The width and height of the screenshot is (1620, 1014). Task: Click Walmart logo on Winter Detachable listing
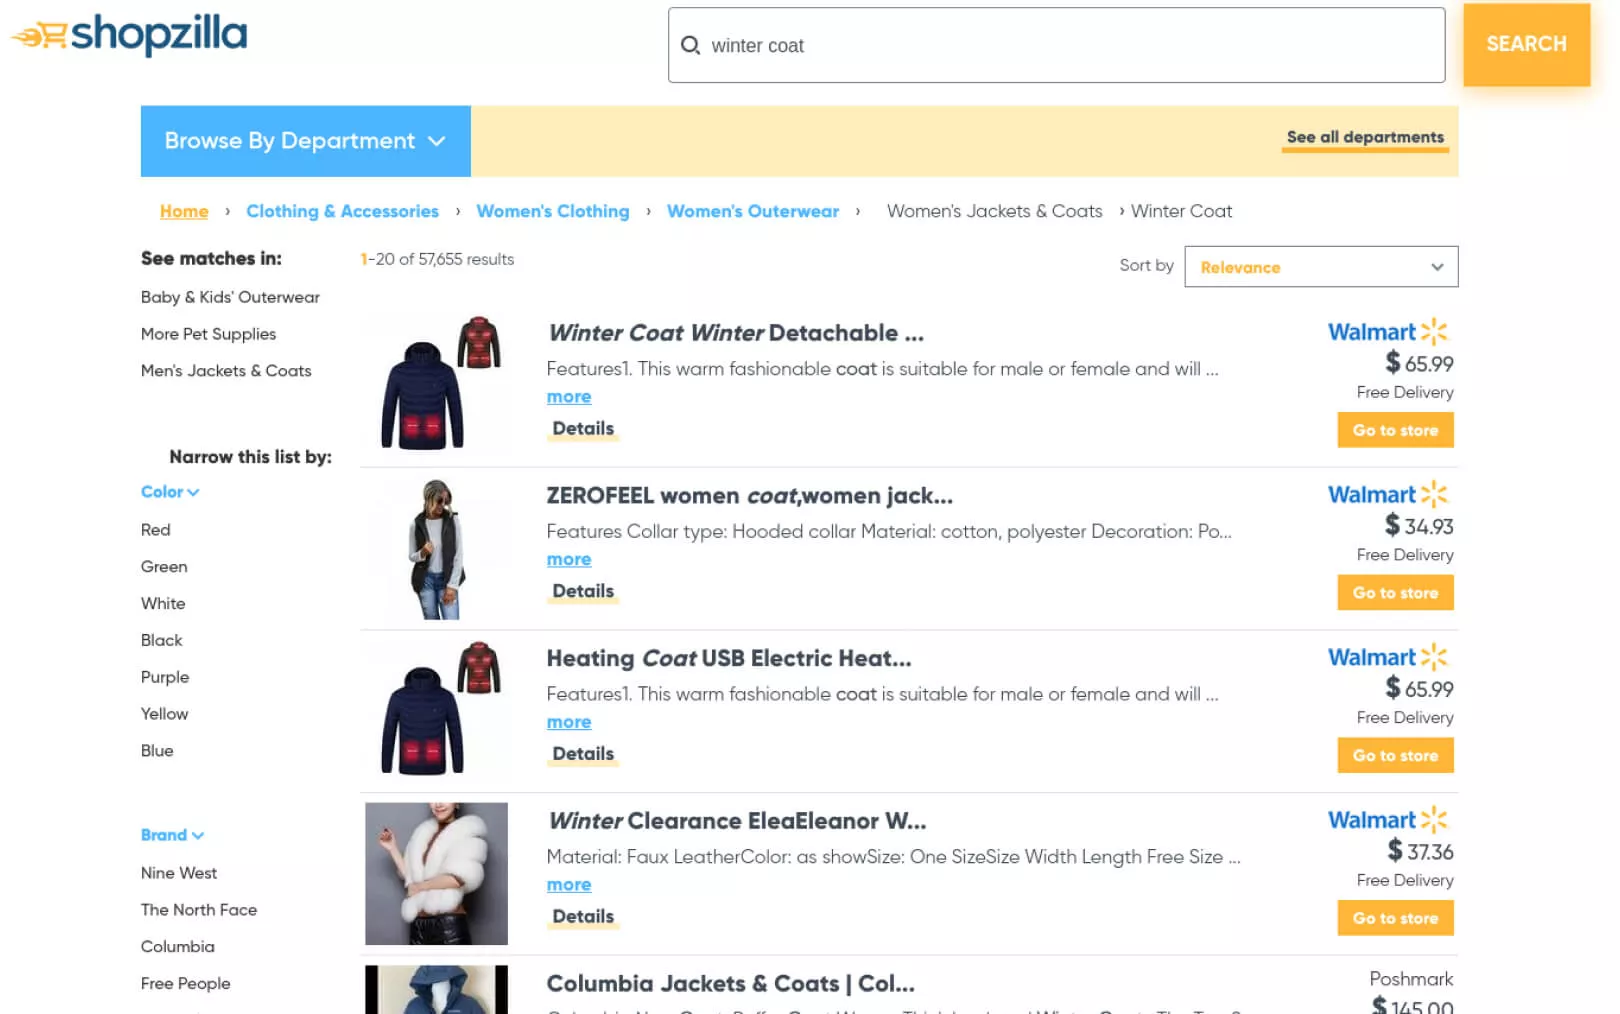click(1388, 332)
